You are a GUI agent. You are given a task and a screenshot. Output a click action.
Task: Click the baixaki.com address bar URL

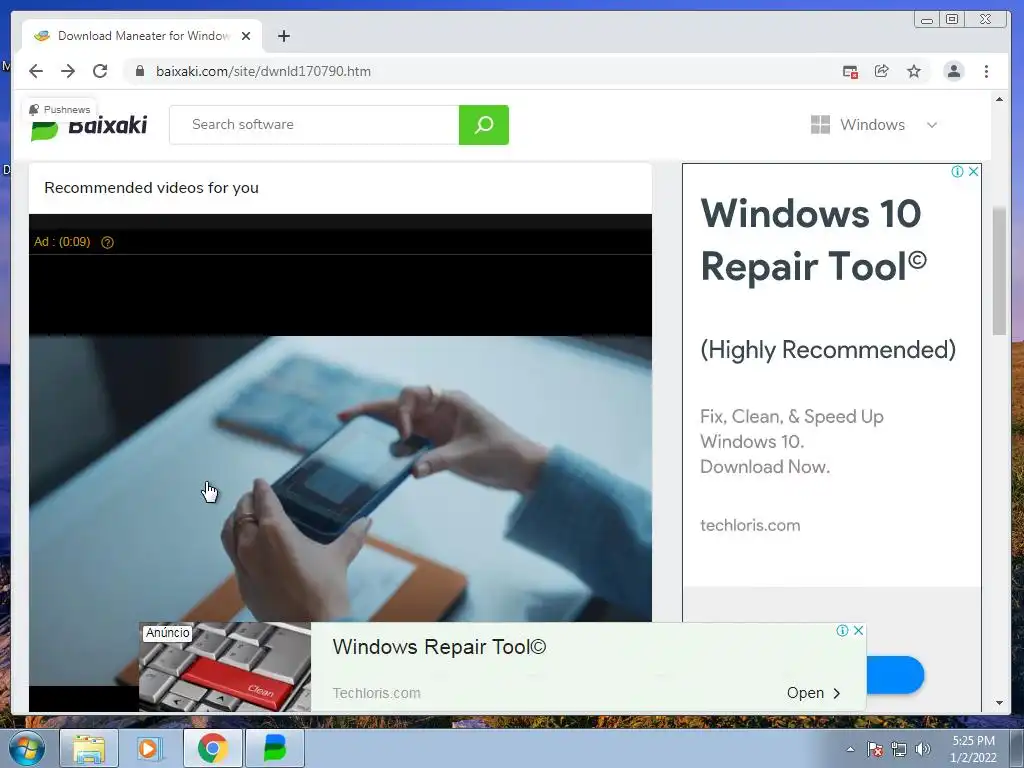tap(263, 71)
